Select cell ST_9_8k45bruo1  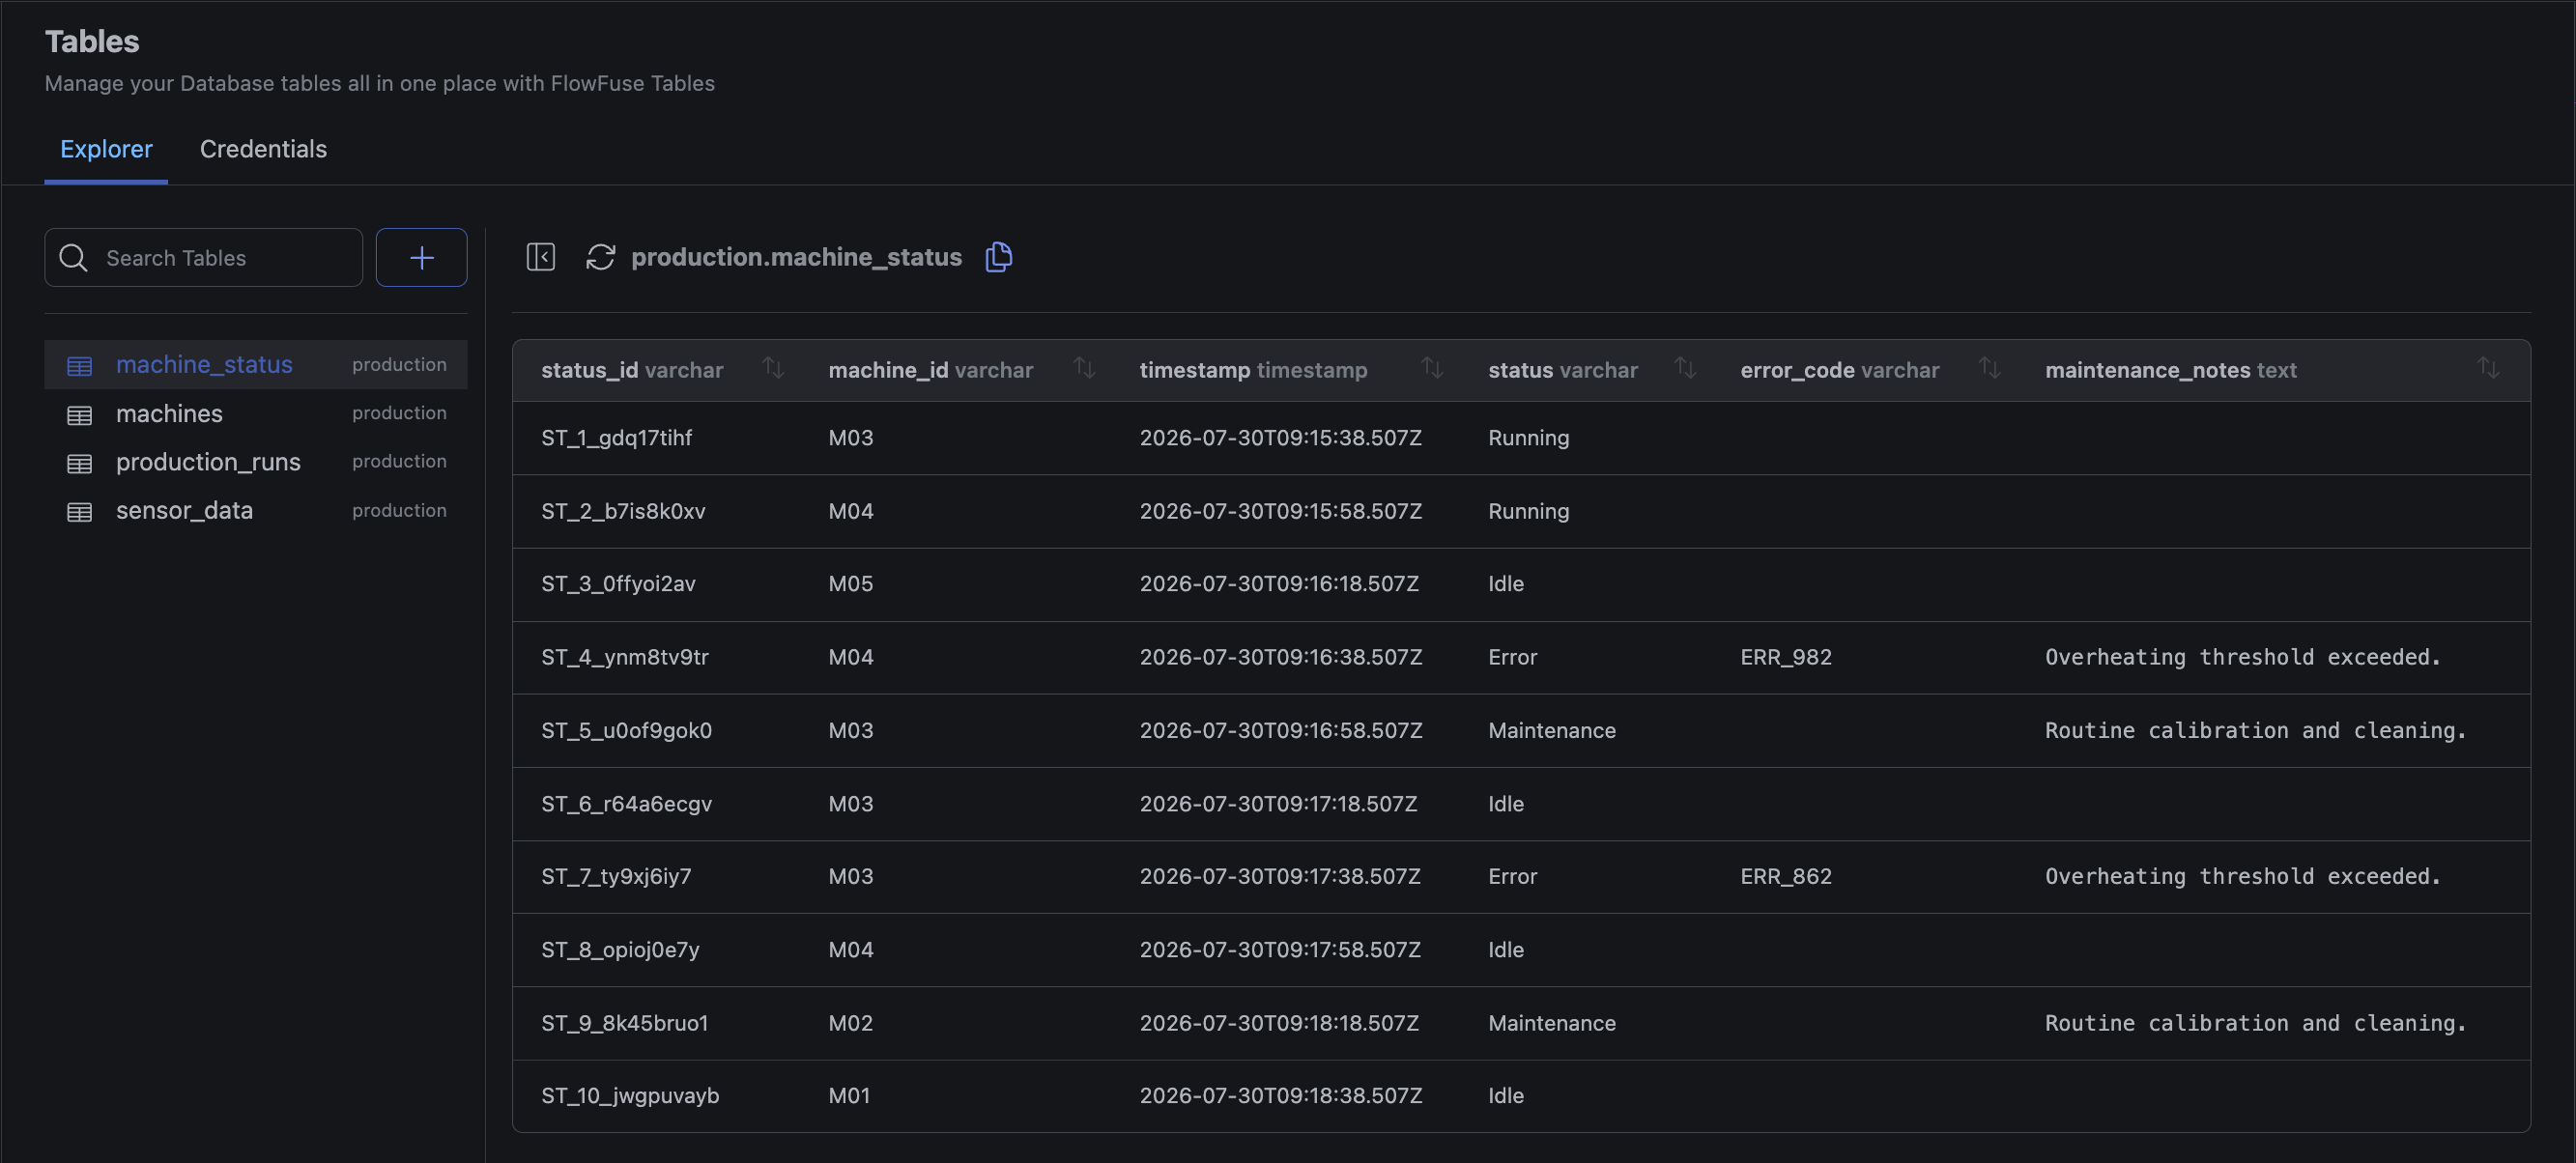point(624,1023)
